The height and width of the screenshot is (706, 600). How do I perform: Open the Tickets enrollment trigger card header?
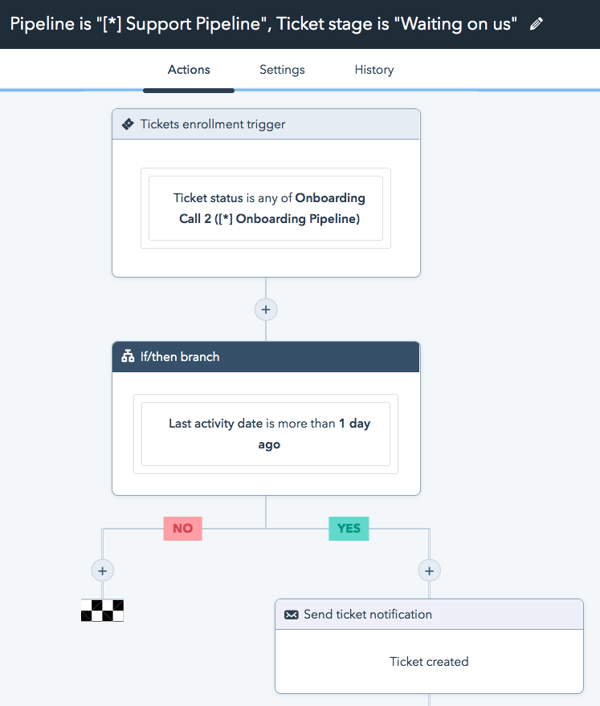click(x=266, y=124)
